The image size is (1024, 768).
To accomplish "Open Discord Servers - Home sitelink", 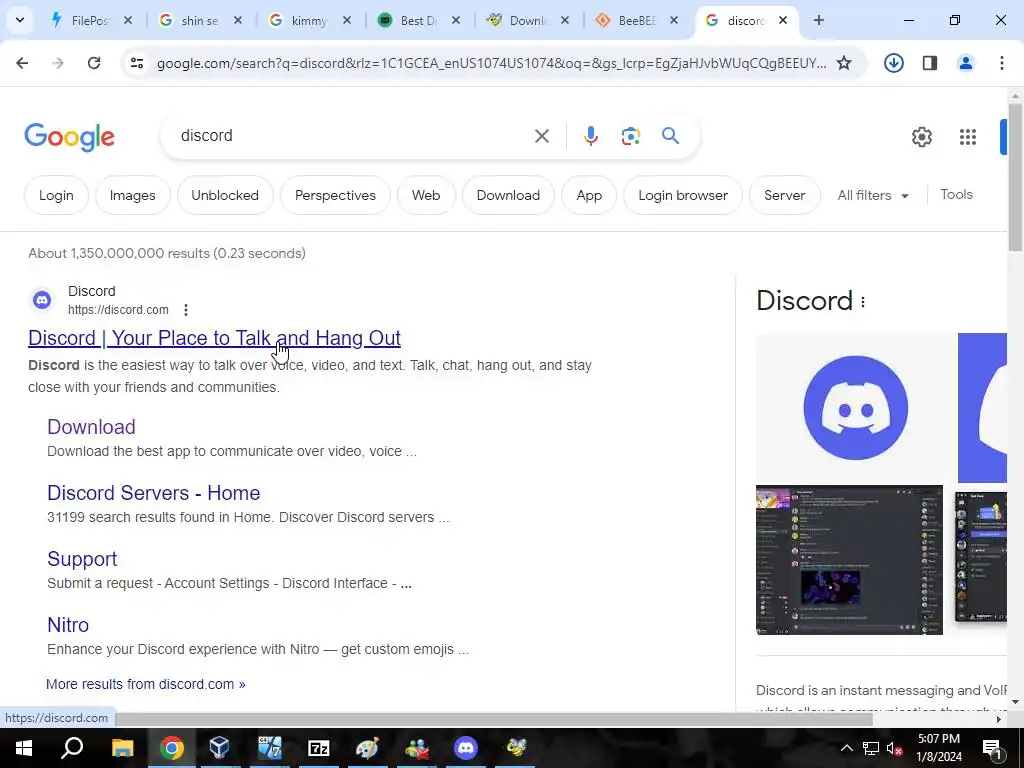I will [153, 493].
